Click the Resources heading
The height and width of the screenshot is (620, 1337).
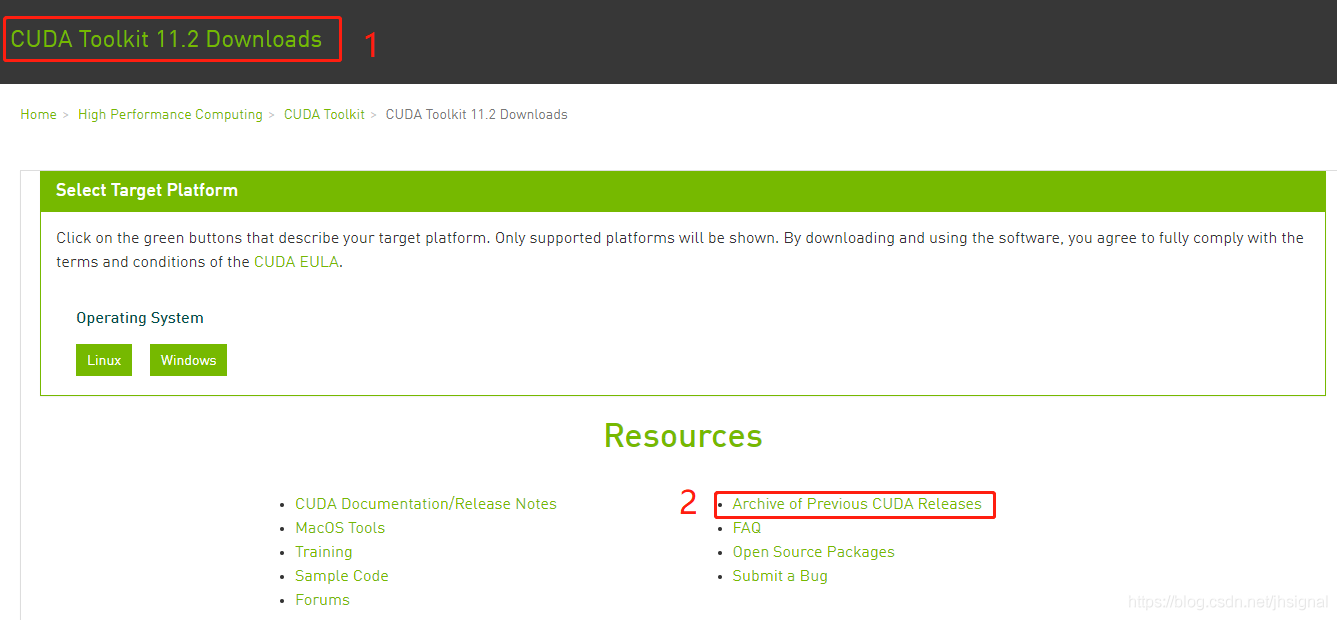[683, 436]
